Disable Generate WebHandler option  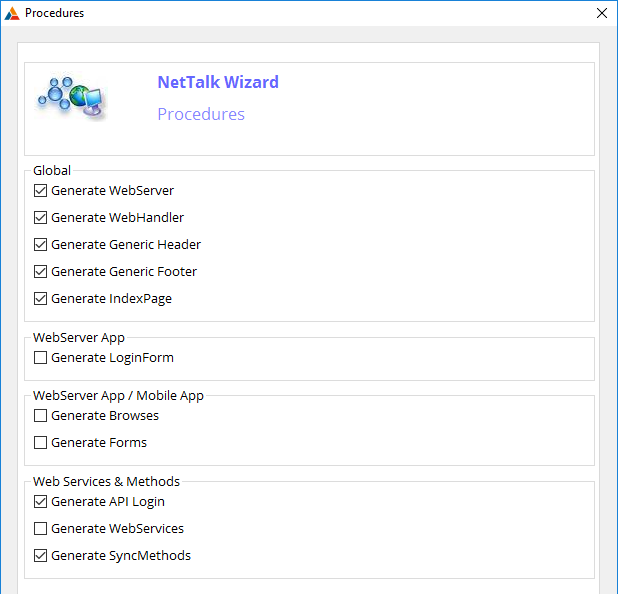(40, 217)
